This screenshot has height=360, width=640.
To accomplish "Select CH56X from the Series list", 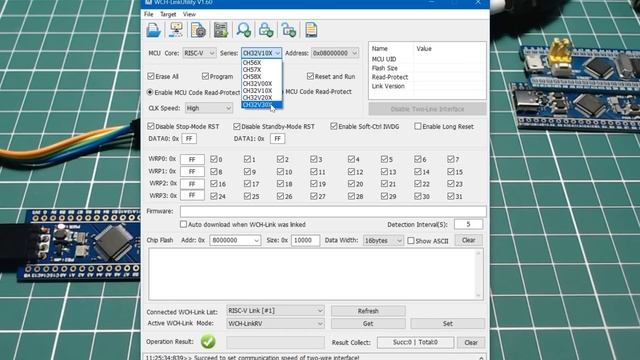I will coord(261,63).
